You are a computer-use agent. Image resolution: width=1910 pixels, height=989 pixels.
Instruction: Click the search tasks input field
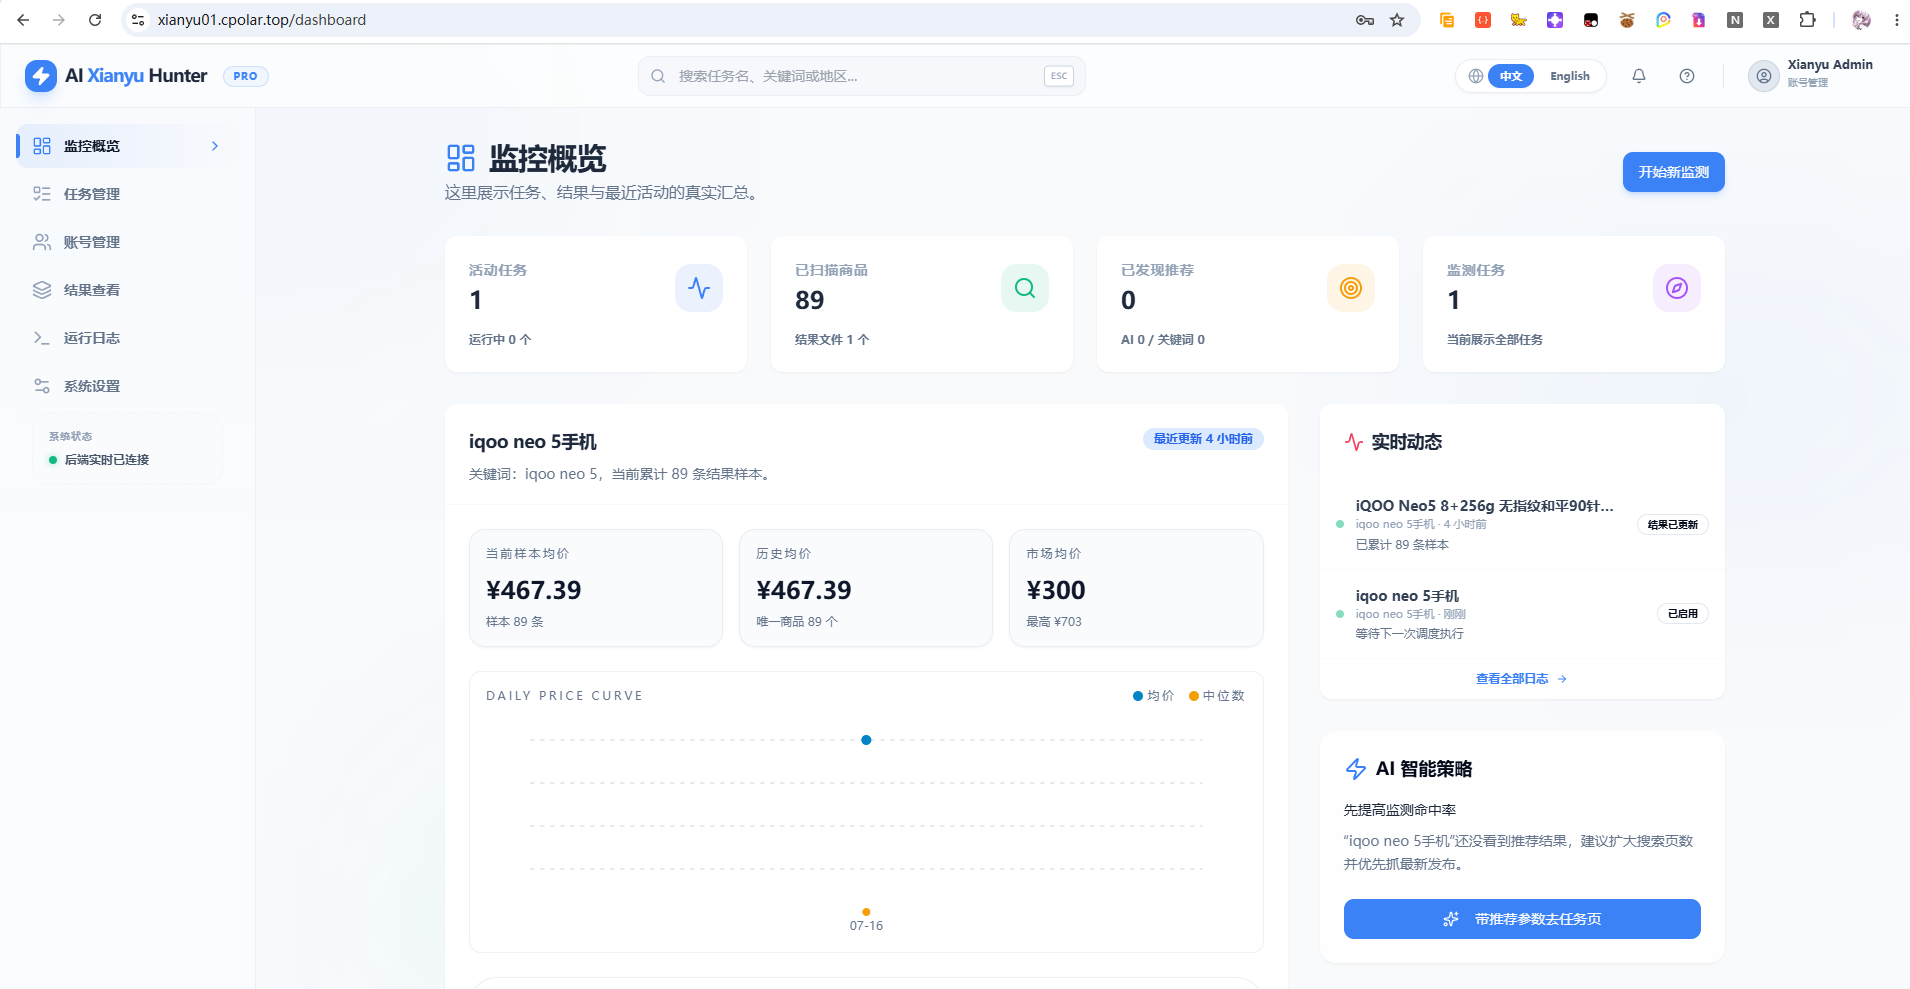click(x=862, y=76)
